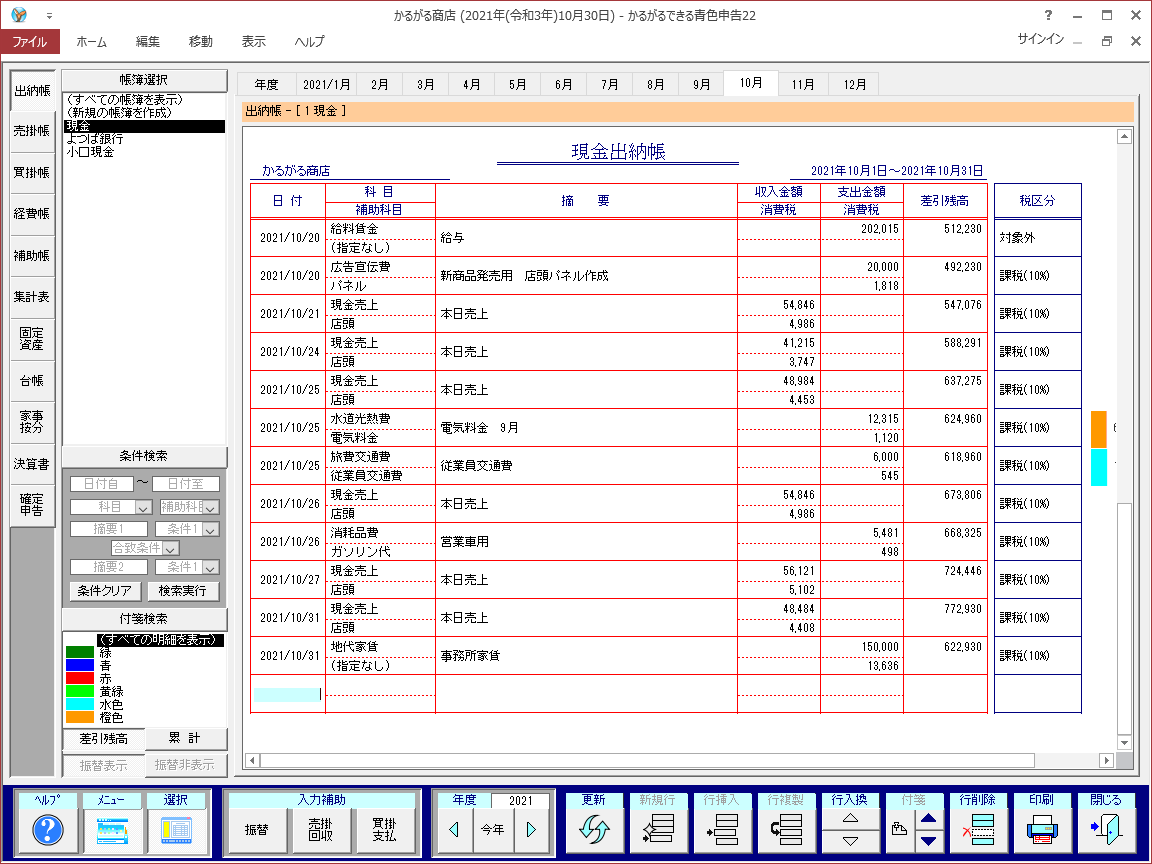Switch to the 11月 month tab
This screenshot has height=864, width=1152.
803,84
